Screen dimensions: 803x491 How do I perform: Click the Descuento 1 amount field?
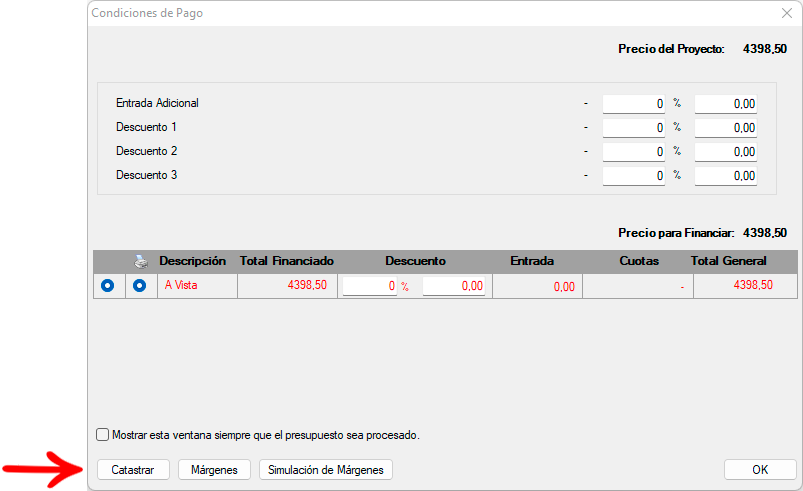pyautogui.click(x=726, y=127)
